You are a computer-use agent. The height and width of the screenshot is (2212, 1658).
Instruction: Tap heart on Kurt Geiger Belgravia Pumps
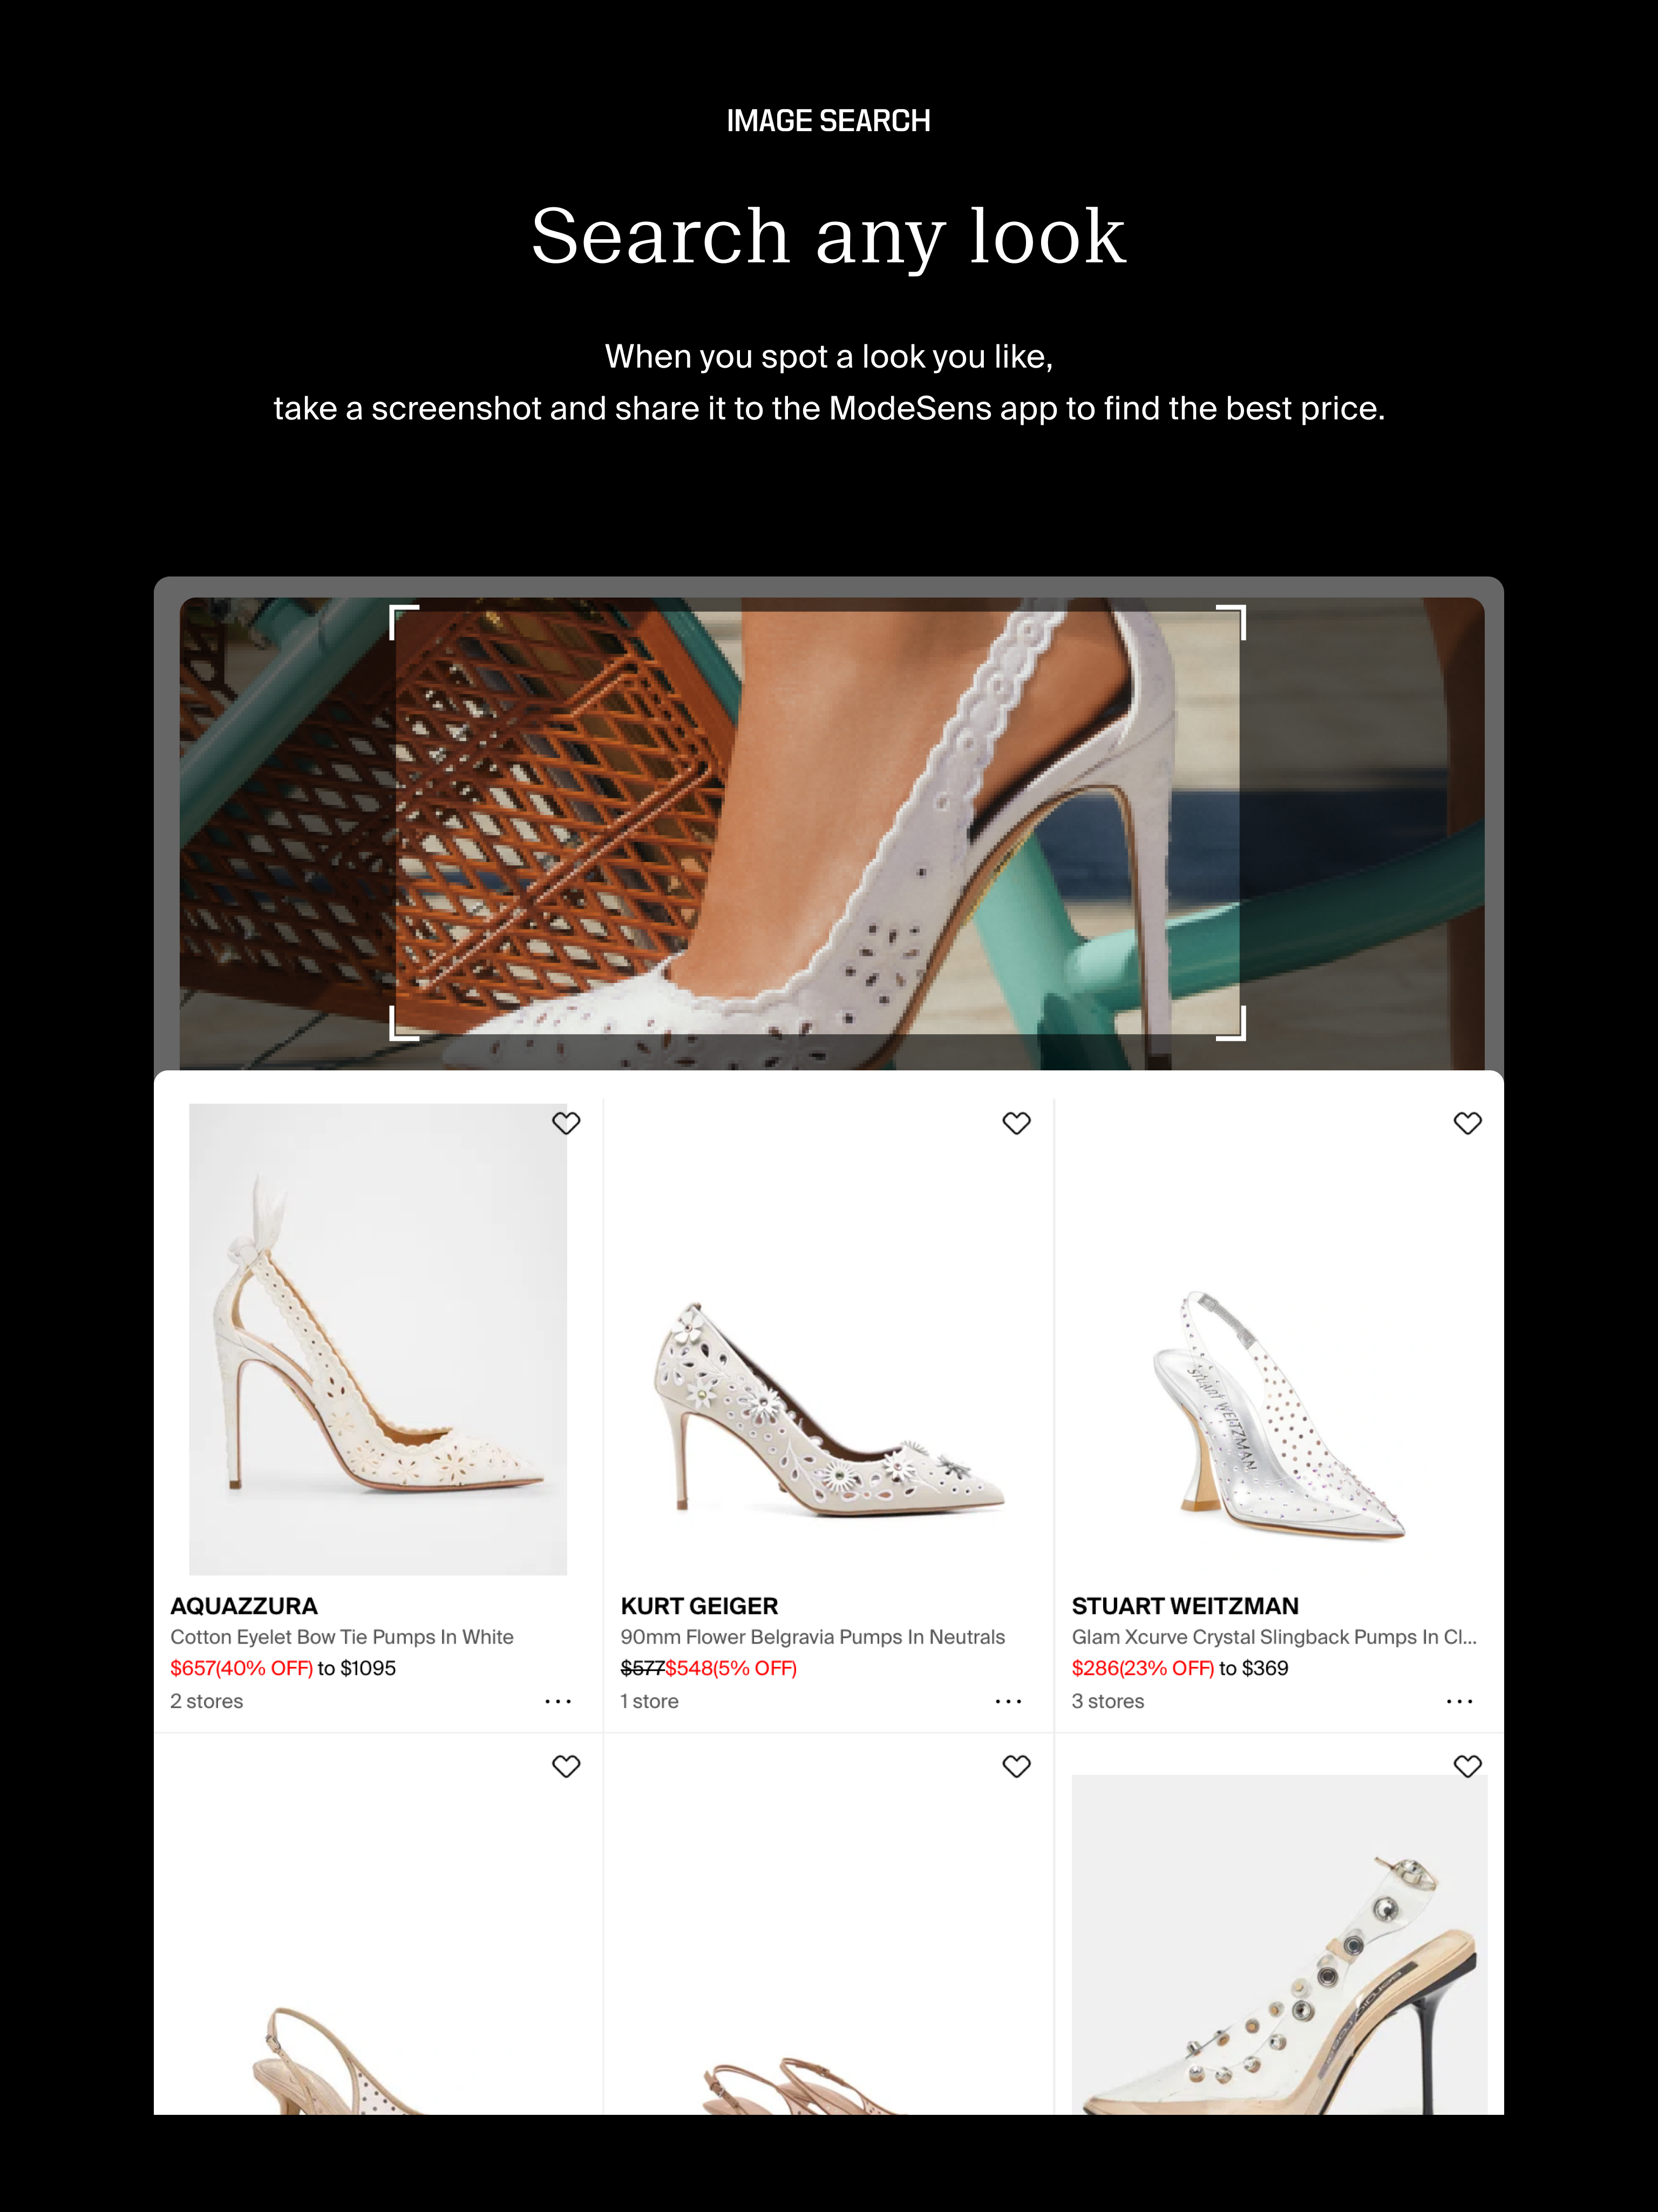pos(1016,1123)
